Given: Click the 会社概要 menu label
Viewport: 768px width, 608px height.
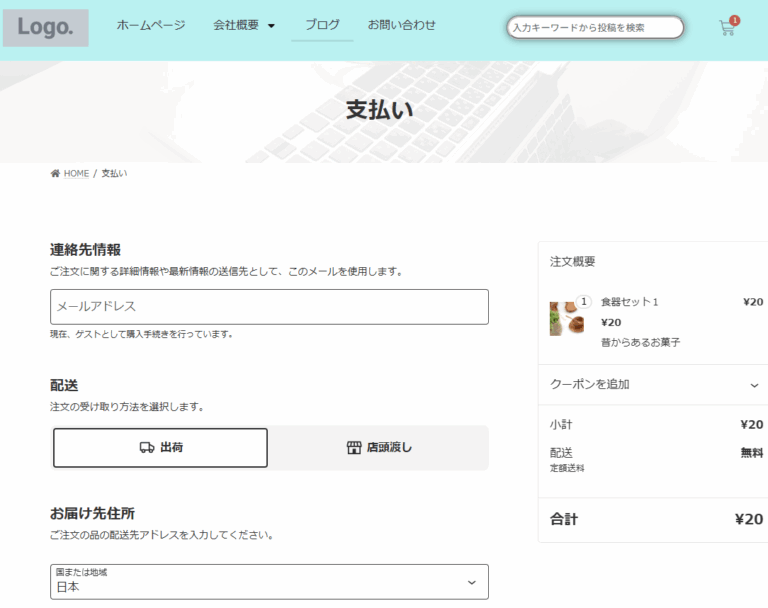Looking at the screenshot, I should pyautogui.click(x=236, y=25).
